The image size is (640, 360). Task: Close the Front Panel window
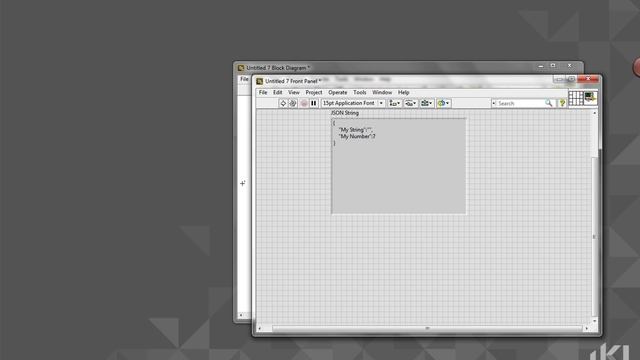tap(588, 78)
